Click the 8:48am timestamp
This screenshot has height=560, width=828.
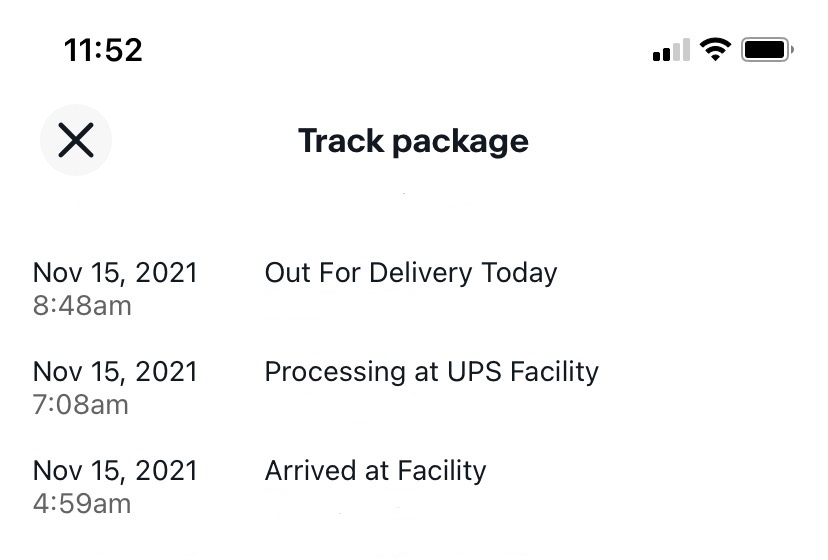point(82,305)
